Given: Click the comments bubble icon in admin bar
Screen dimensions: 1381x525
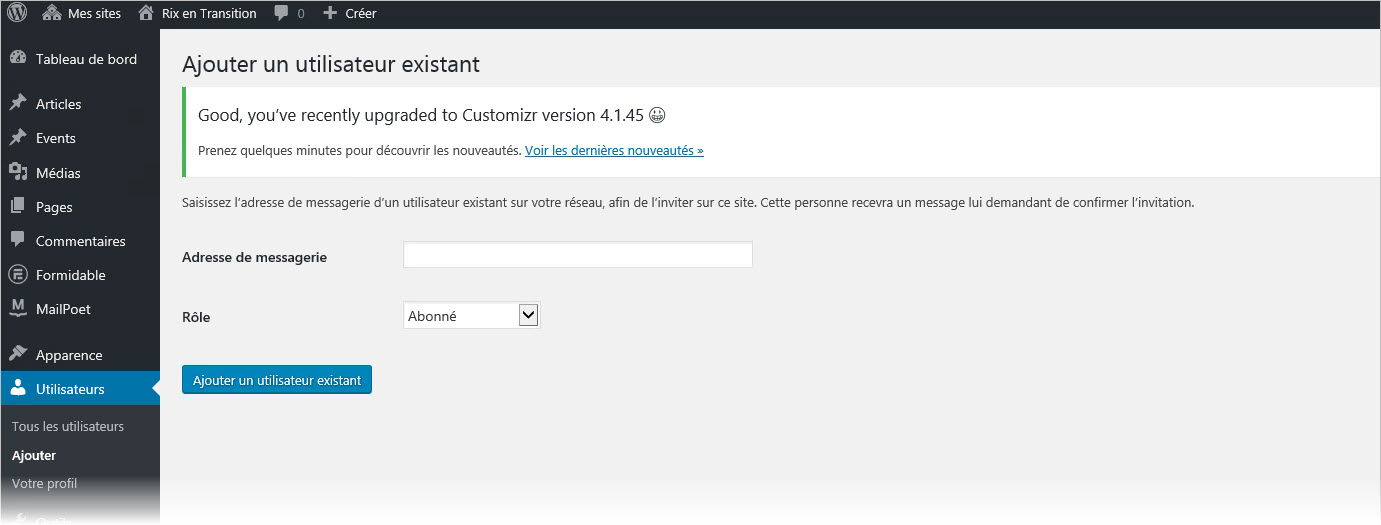Looking at the screenshot, I should point(282,13).
